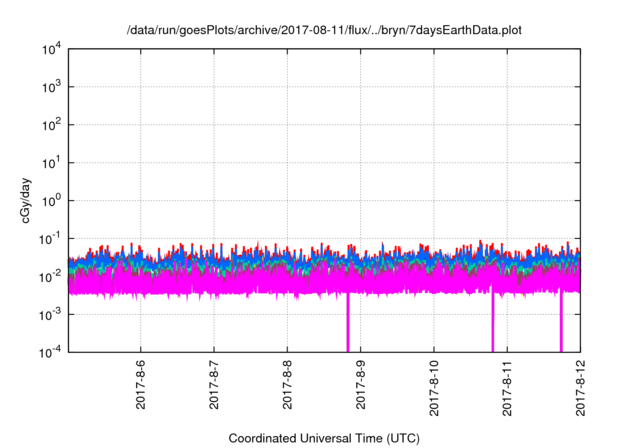Click the 2017-8-12 date tick label
The height and width of the screenshot is (448, 640).
580,388
